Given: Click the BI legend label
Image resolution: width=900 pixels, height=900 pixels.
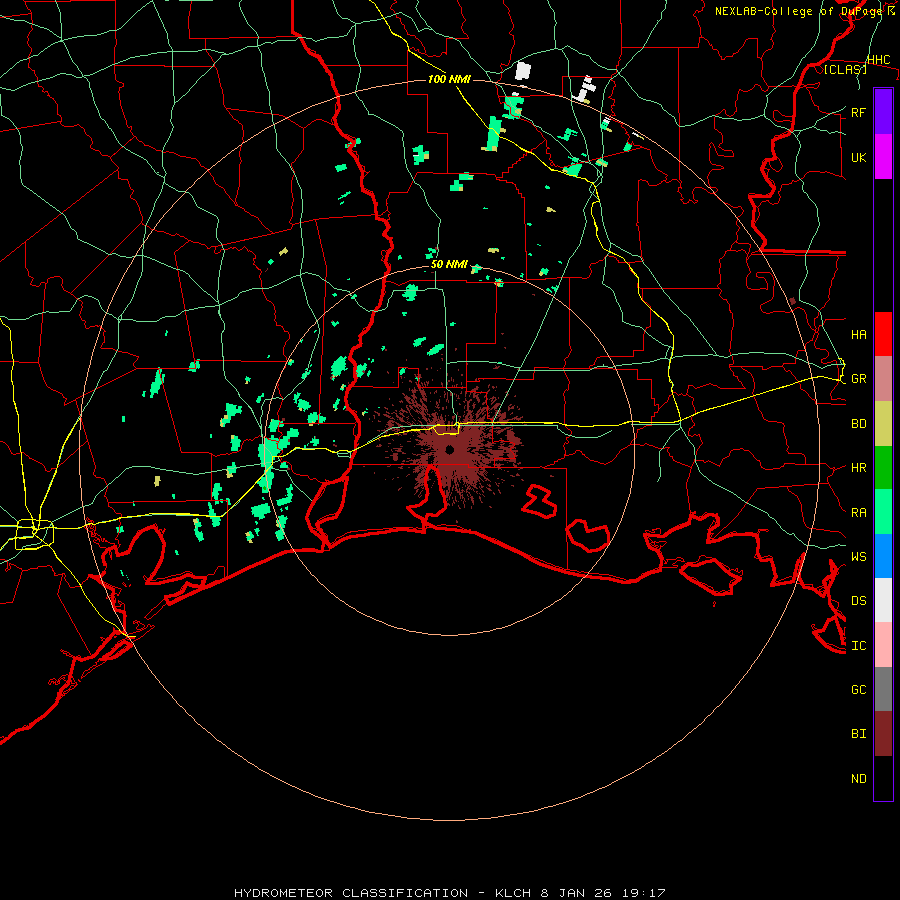Looking at the screenshot, I should coord(858,734).
